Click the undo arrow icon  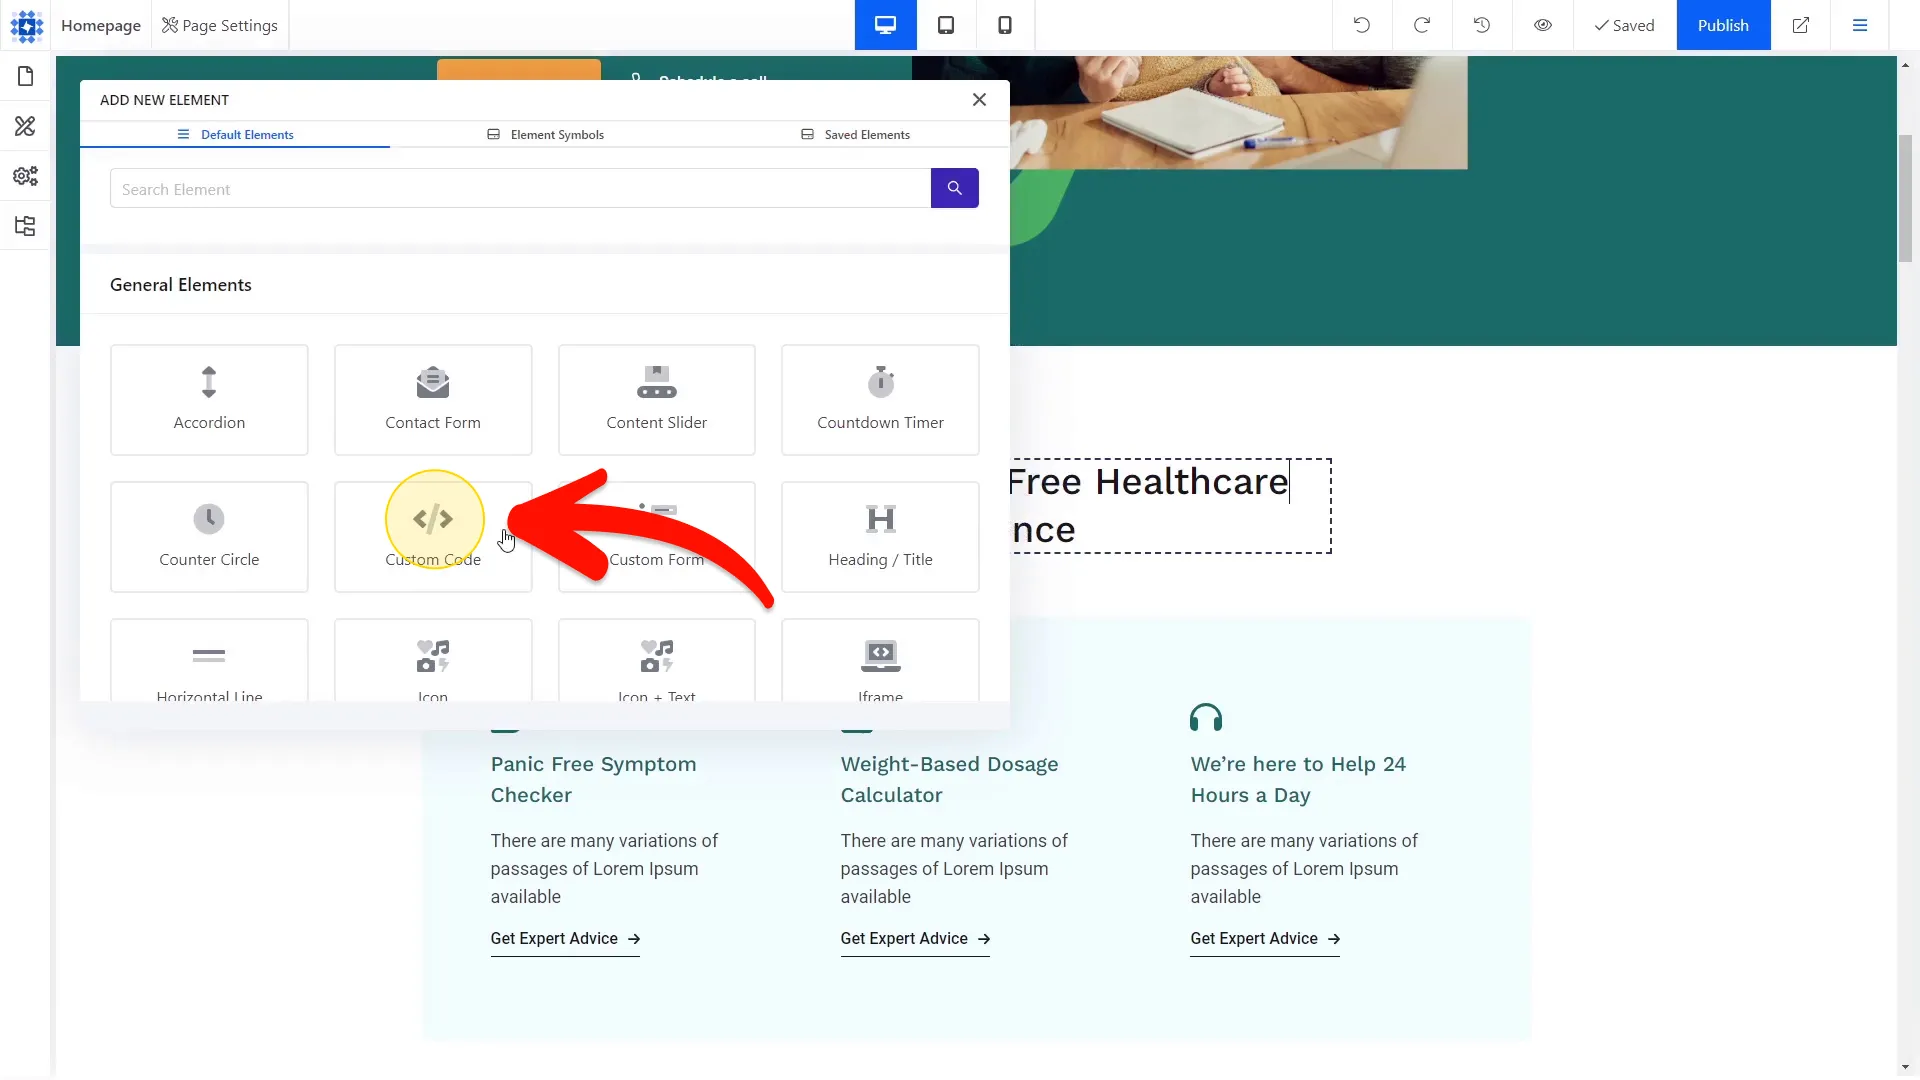click(1362, 25)
